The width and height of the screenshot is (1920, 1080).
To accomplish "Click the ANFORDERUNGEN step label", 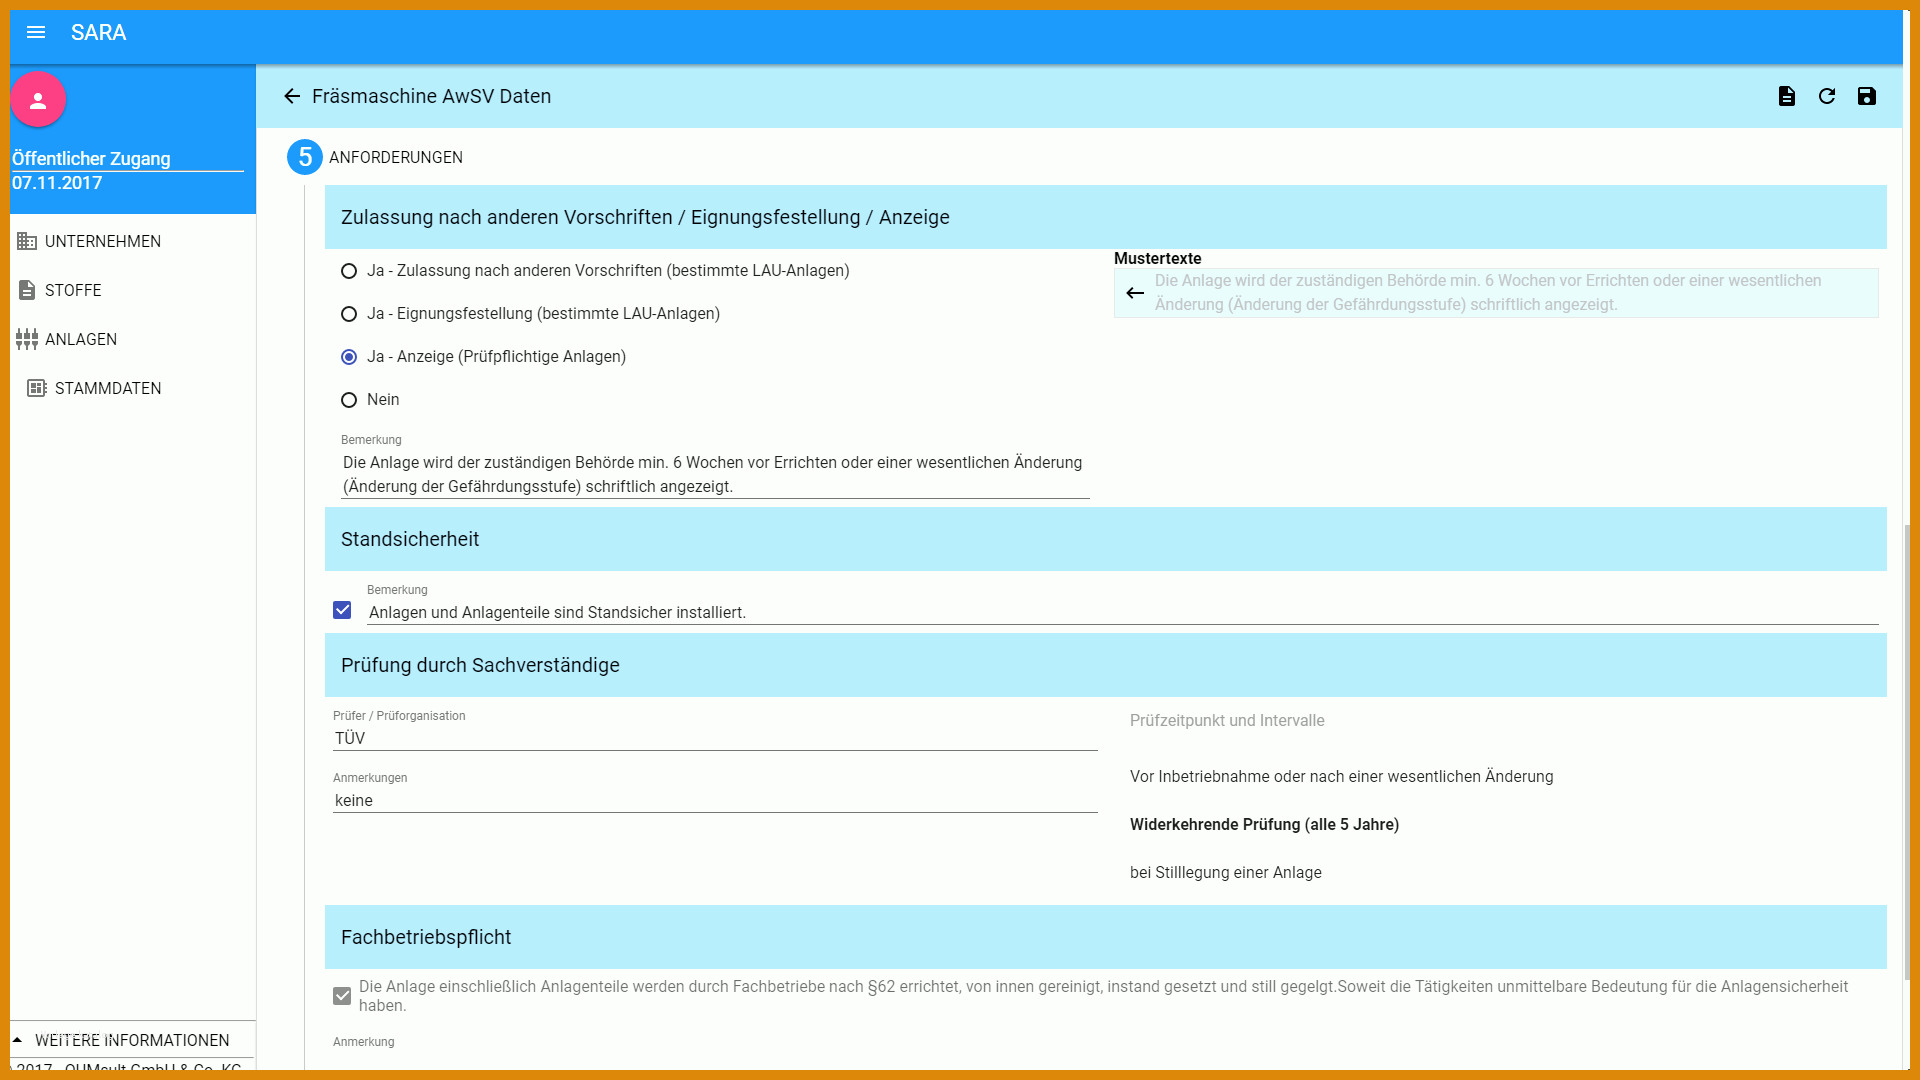I will (396, 158).
